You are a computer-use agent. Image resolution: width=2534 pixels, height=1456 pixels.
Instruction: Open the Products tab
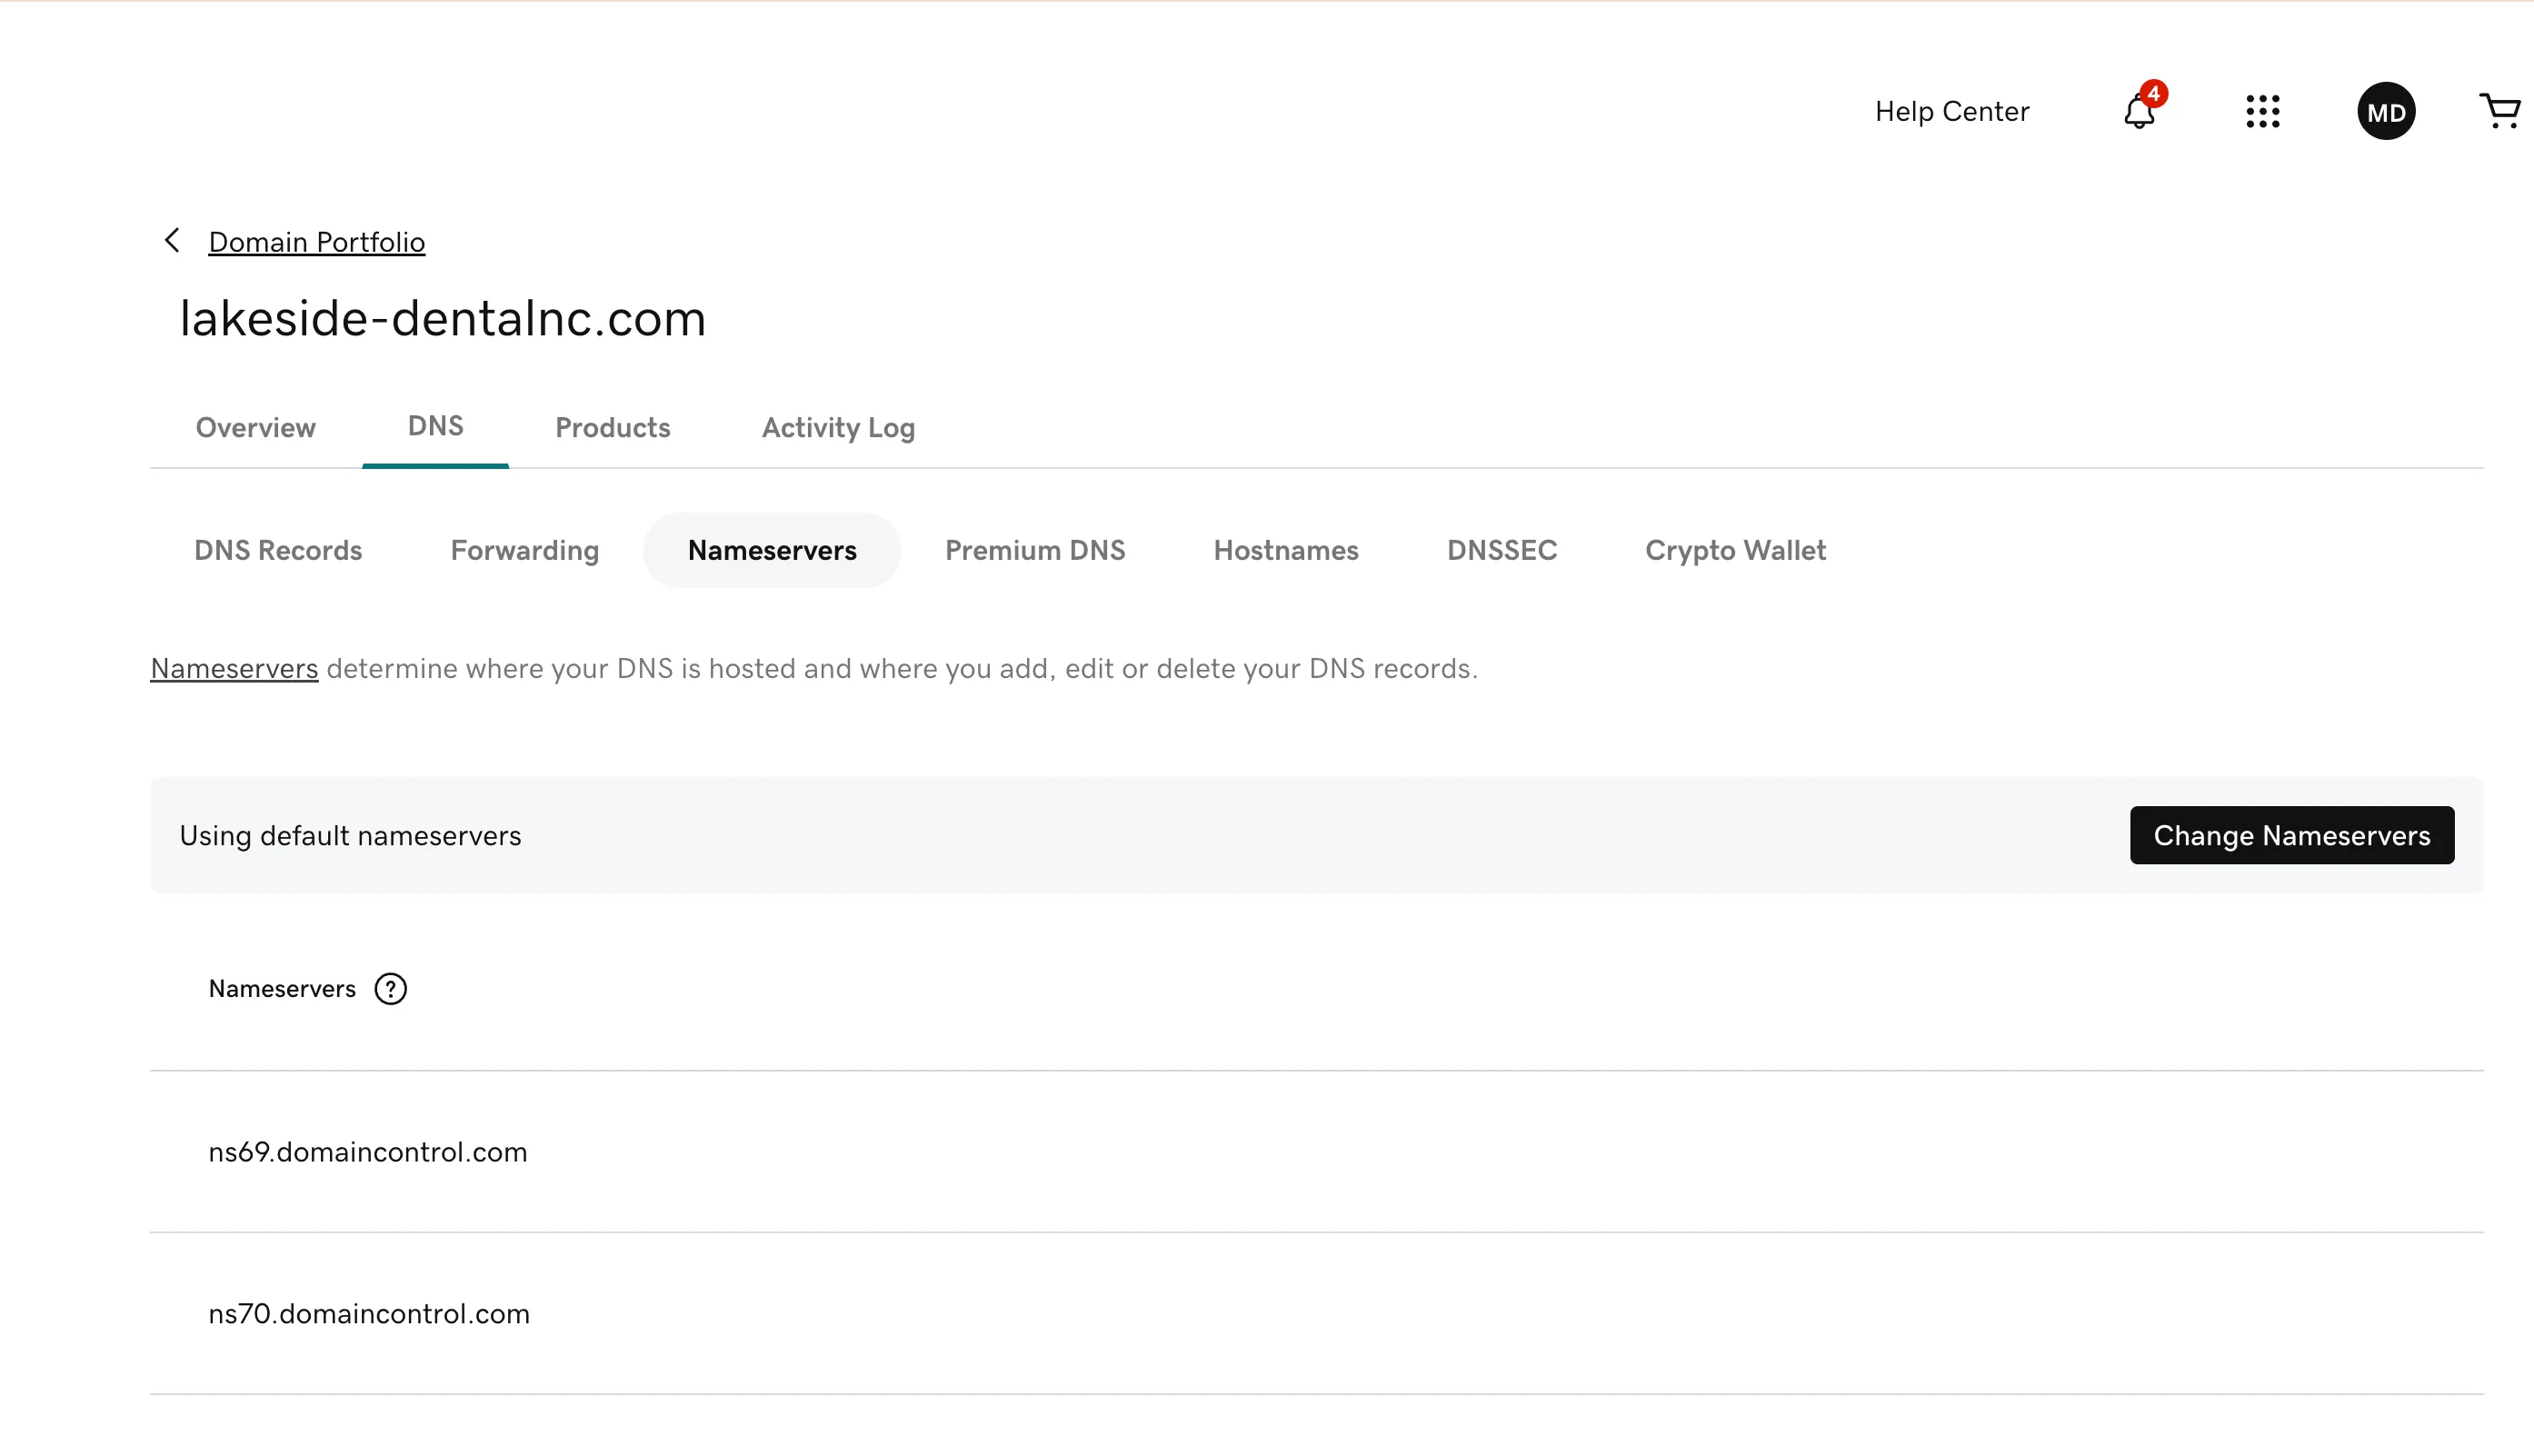click(x=612, y=428)
